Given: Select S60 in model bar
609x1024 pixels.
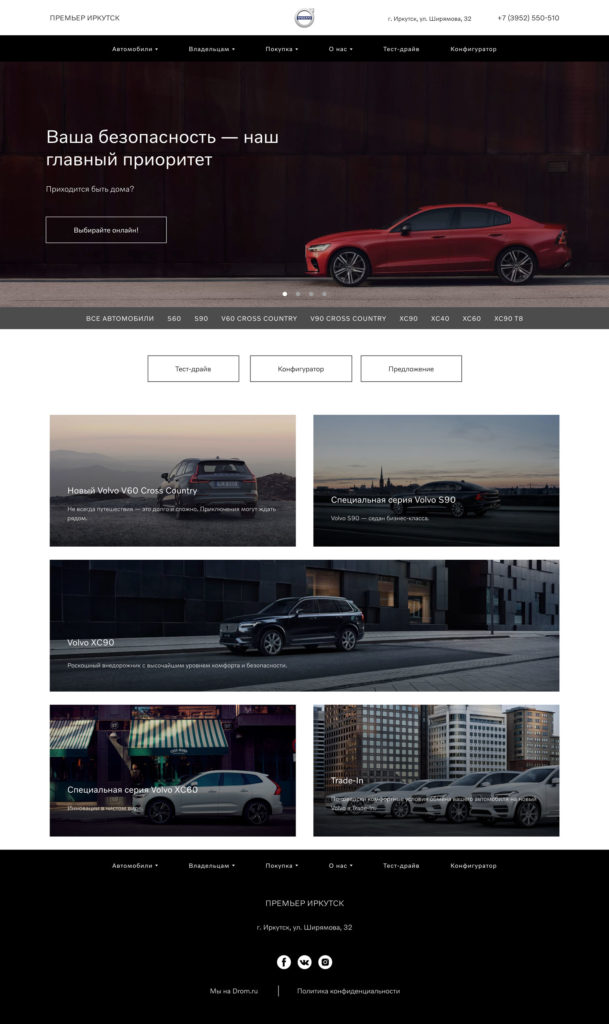Looking at the screenshot, I should click(174, 319).
